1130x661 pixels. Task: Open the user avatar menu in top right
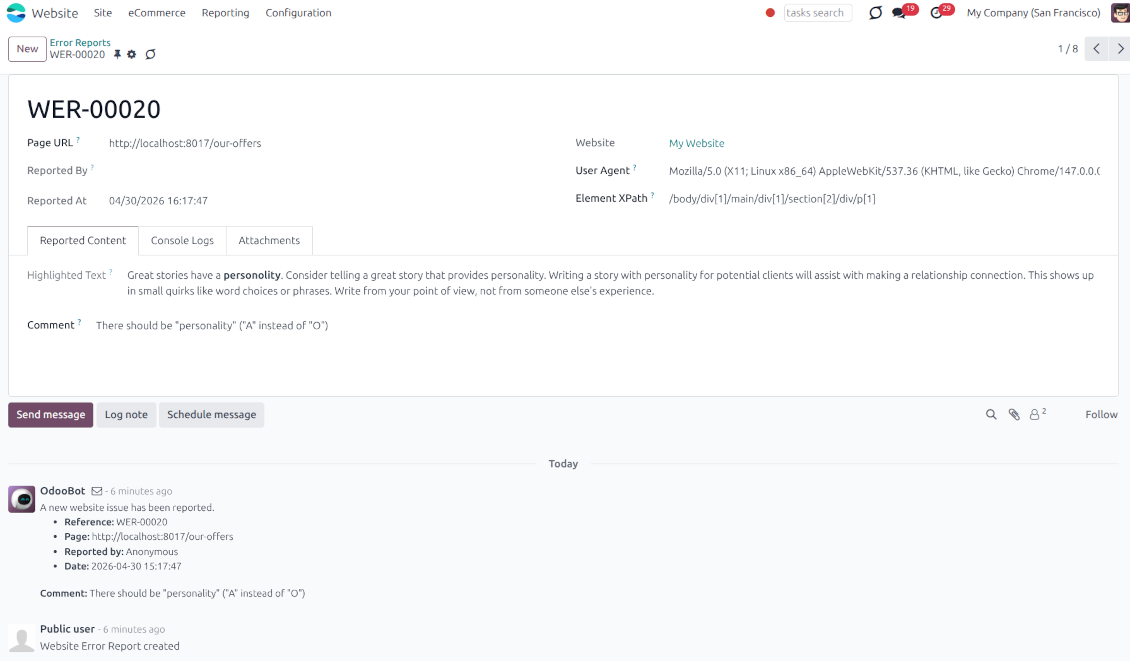click(1119, 12)
